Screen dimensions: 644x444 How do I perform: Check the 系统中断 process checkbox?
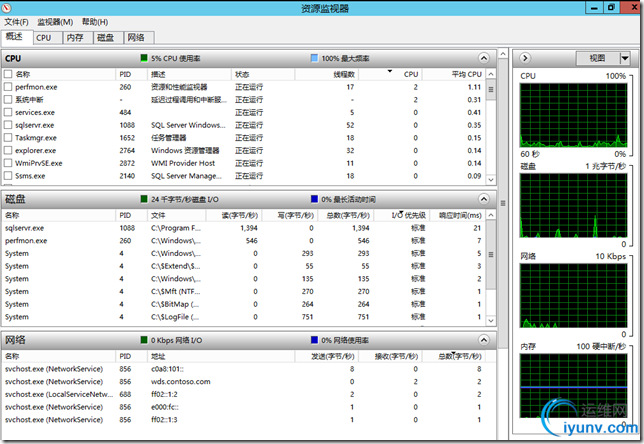point(8,100)
